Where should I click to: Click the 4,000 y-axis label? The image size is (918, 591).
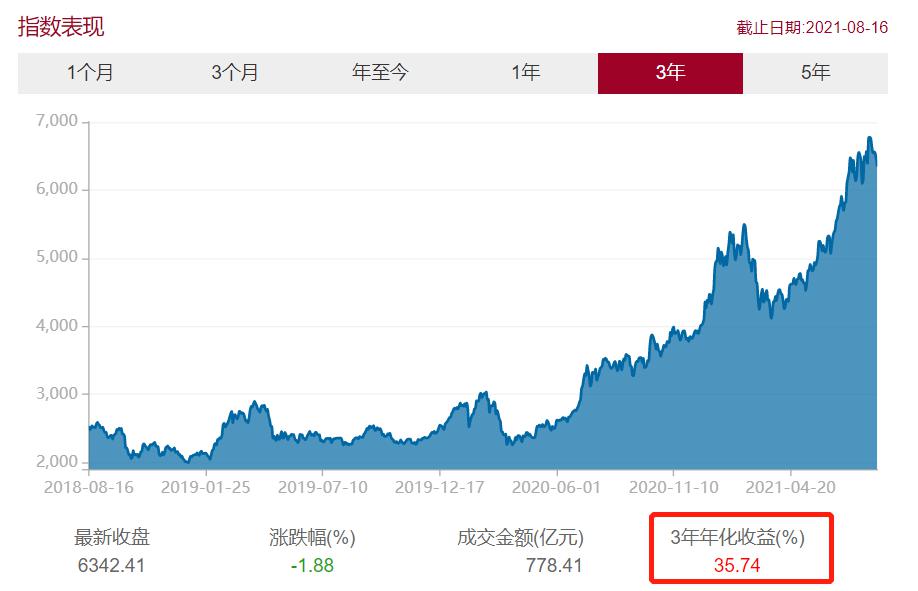tap(56, 326)
